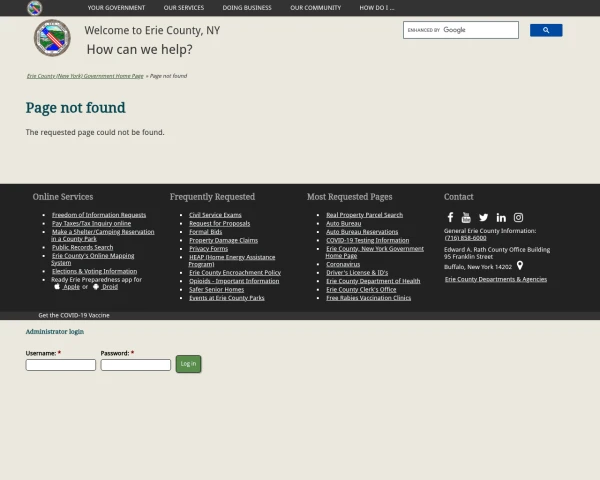Viewport: 600px width, 480px height.
Task: Focus the Username text field
Action: tap(61, 365)
